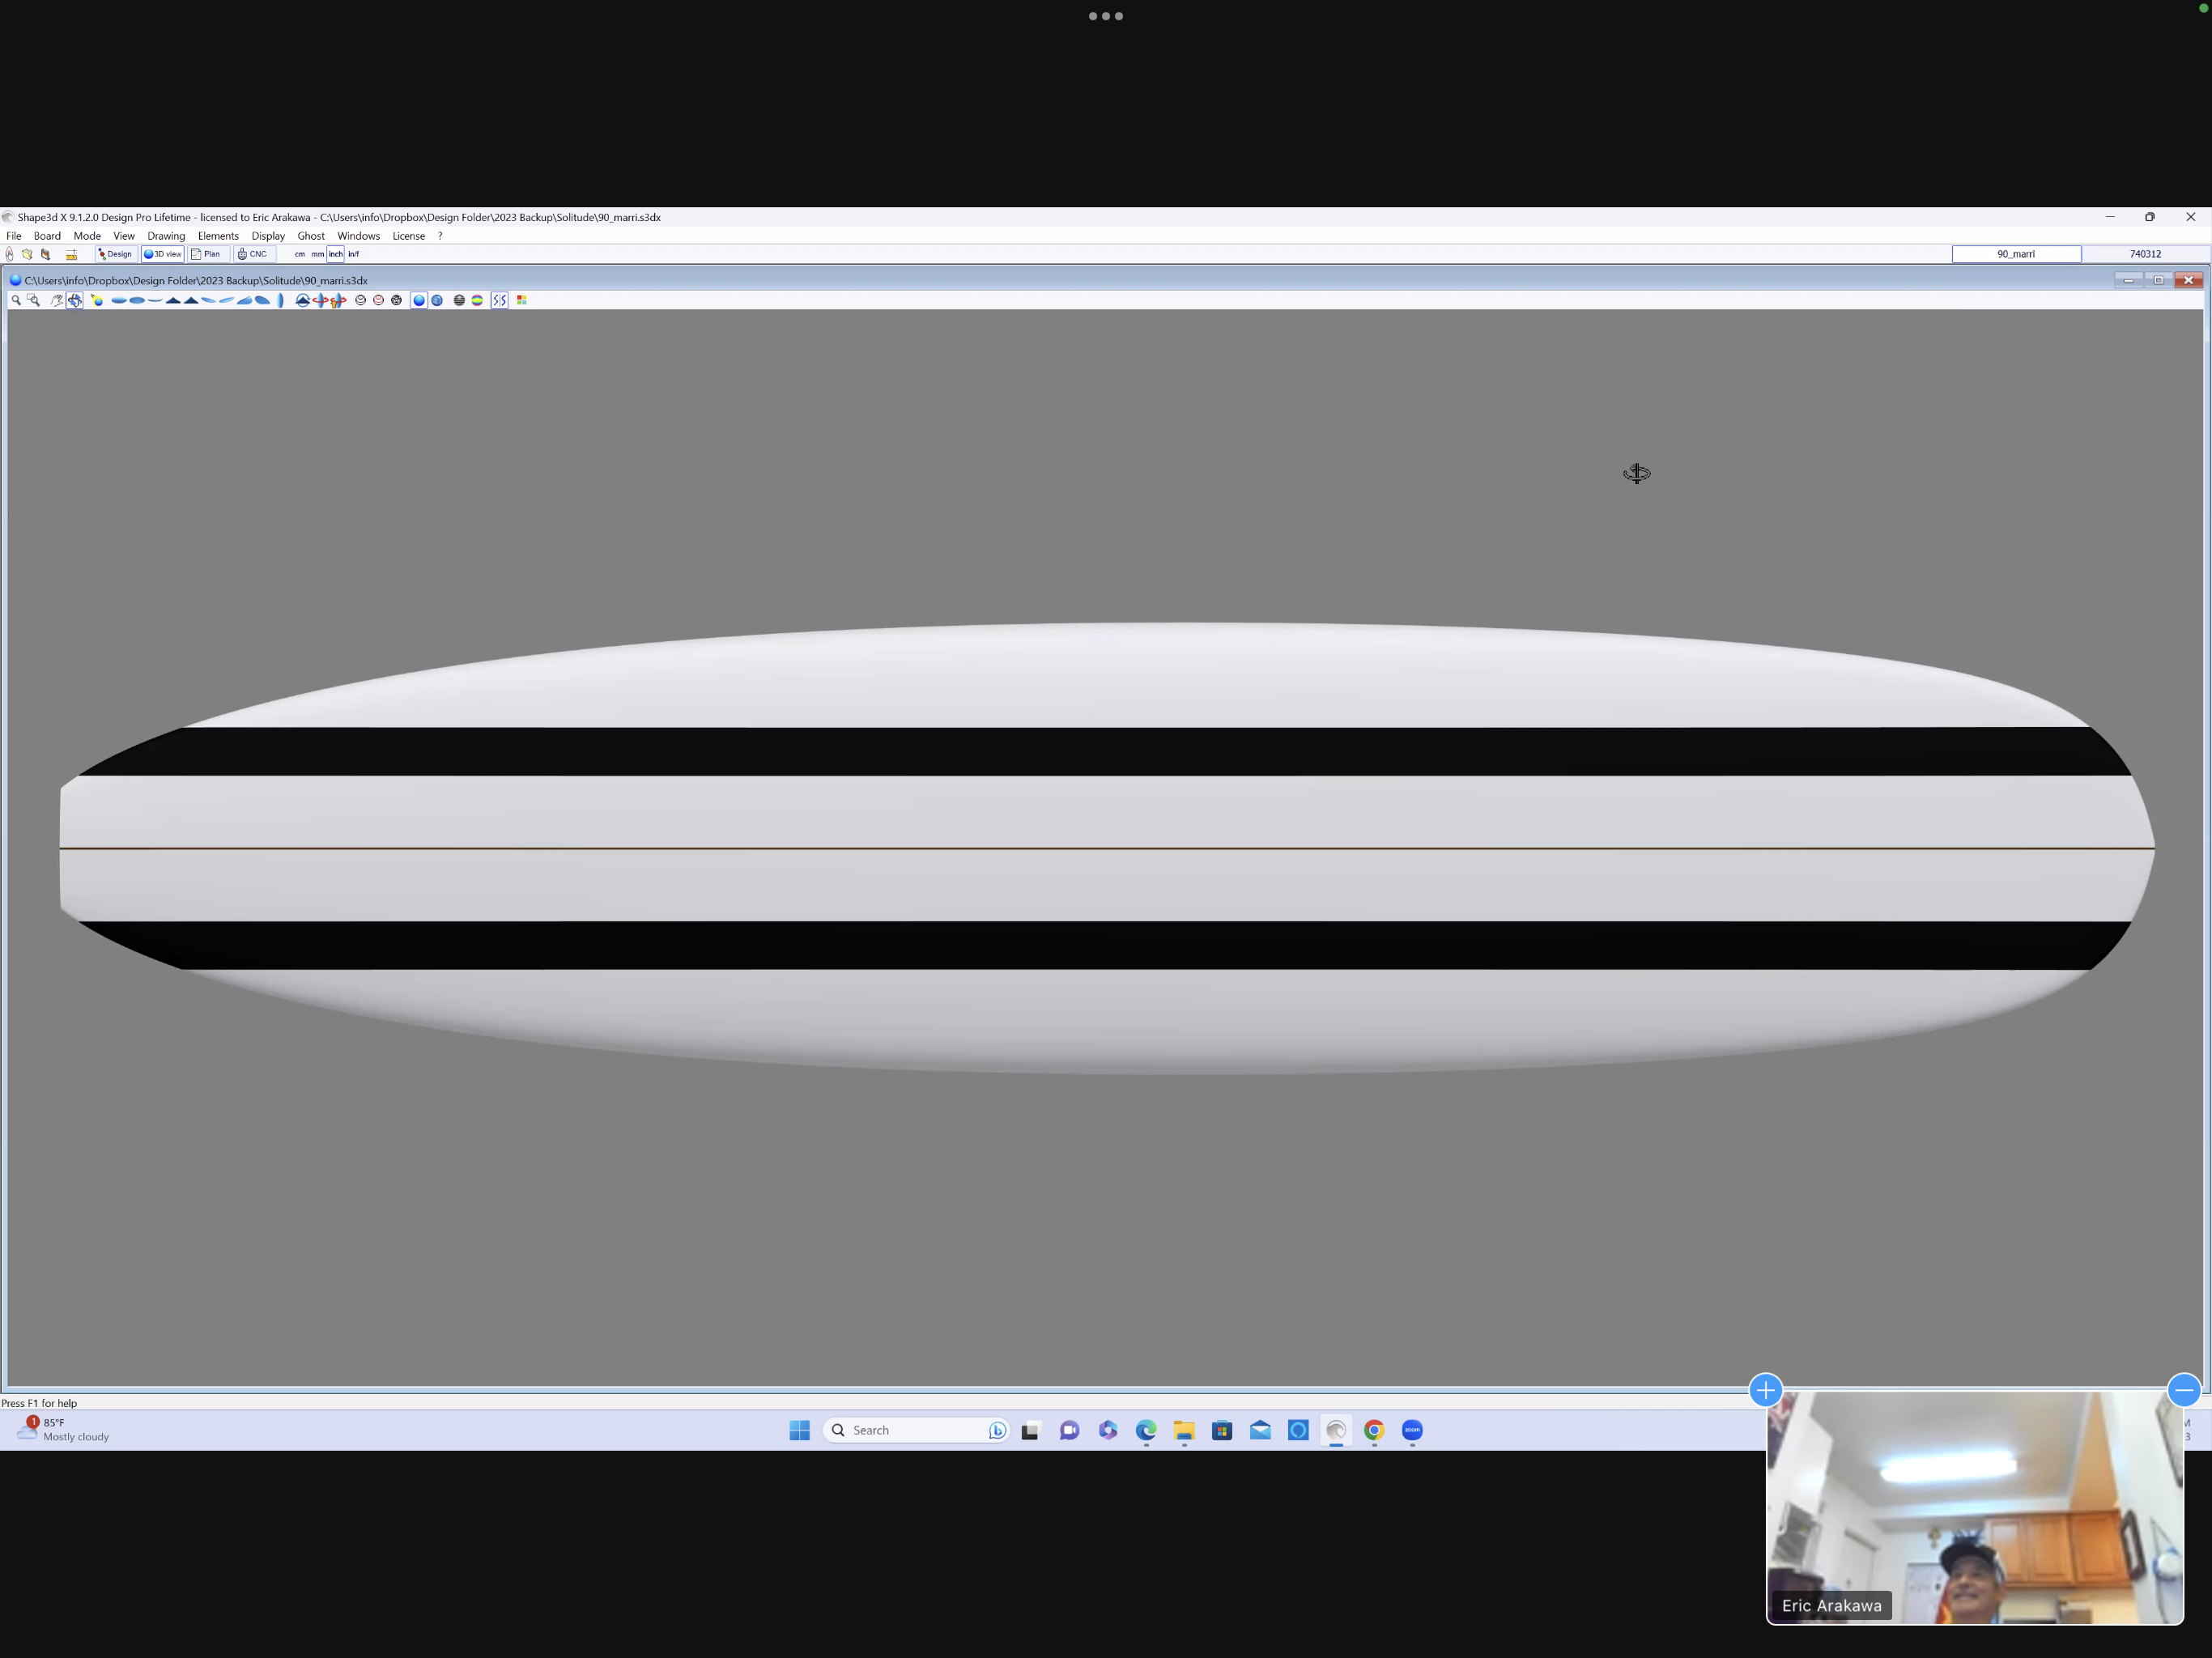2212x1658 pixels.
Task: Click the 3D view button
Action: pyautogui.click(x=162, y=254)
